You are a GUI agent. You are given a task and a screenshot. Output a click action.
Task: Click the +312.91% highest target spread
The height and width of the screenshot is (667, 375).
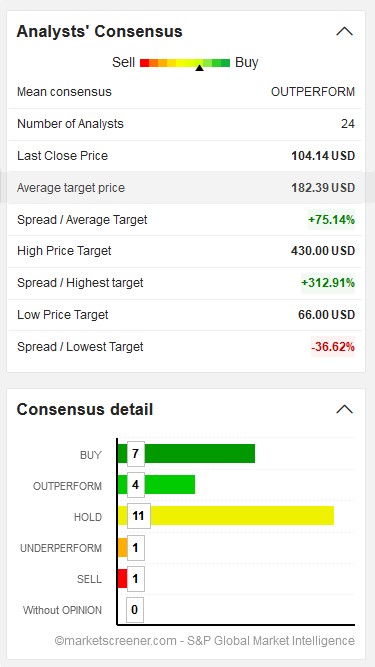(x=328, y=283)
